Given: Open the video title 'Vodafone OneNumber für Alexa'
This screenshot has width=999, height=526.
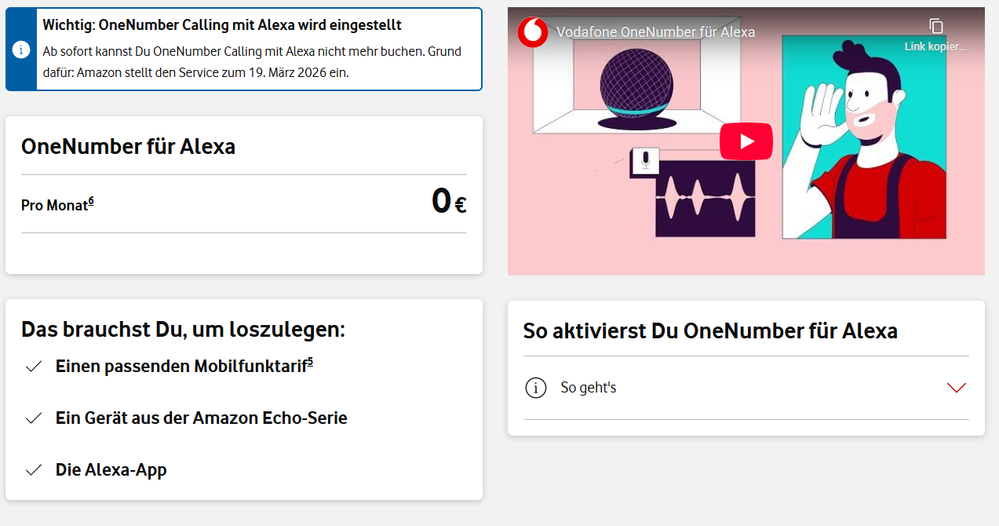Looking at the screenshot, I should point(656,32).
